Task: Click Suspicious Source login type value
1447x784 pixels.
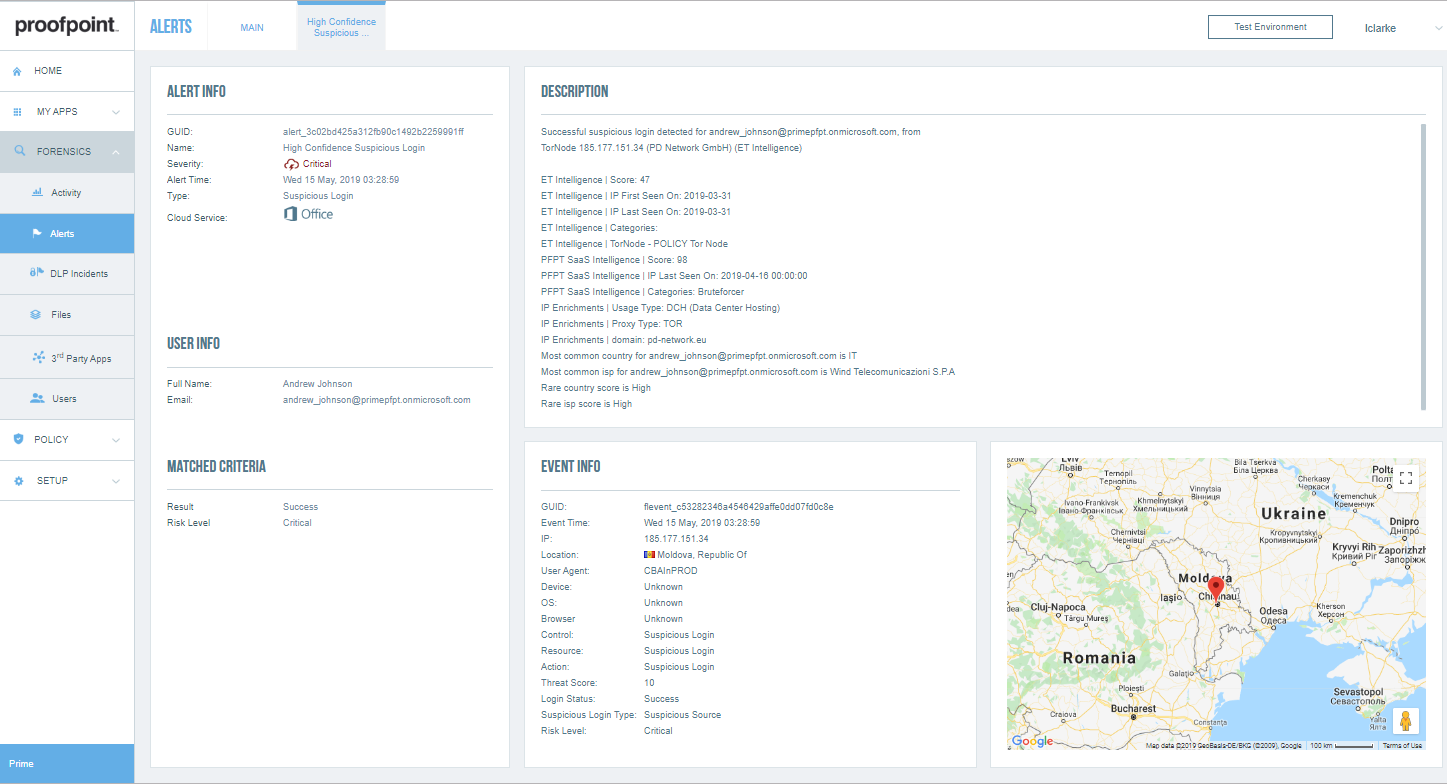Action: pos(682,715)
